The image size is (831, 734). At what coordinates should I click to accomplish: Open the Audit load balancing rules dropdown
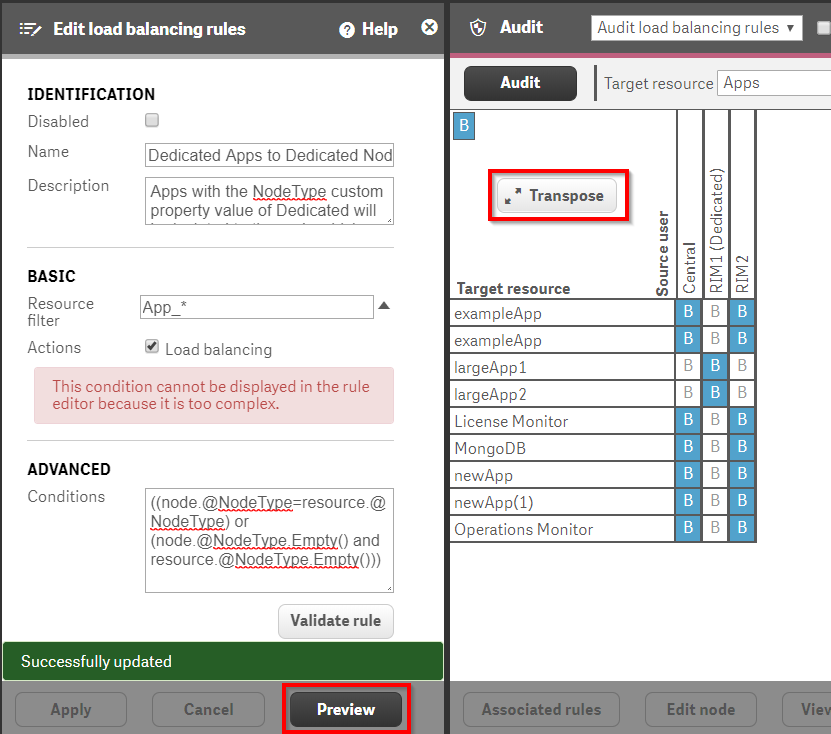coord(696,28)
